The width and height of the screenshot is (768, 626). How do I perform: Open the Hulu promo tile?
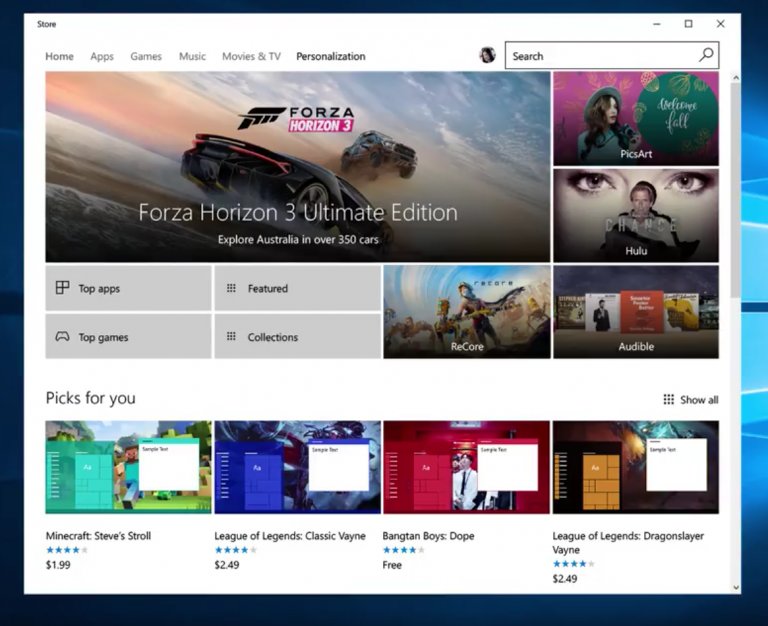(635, 215)
